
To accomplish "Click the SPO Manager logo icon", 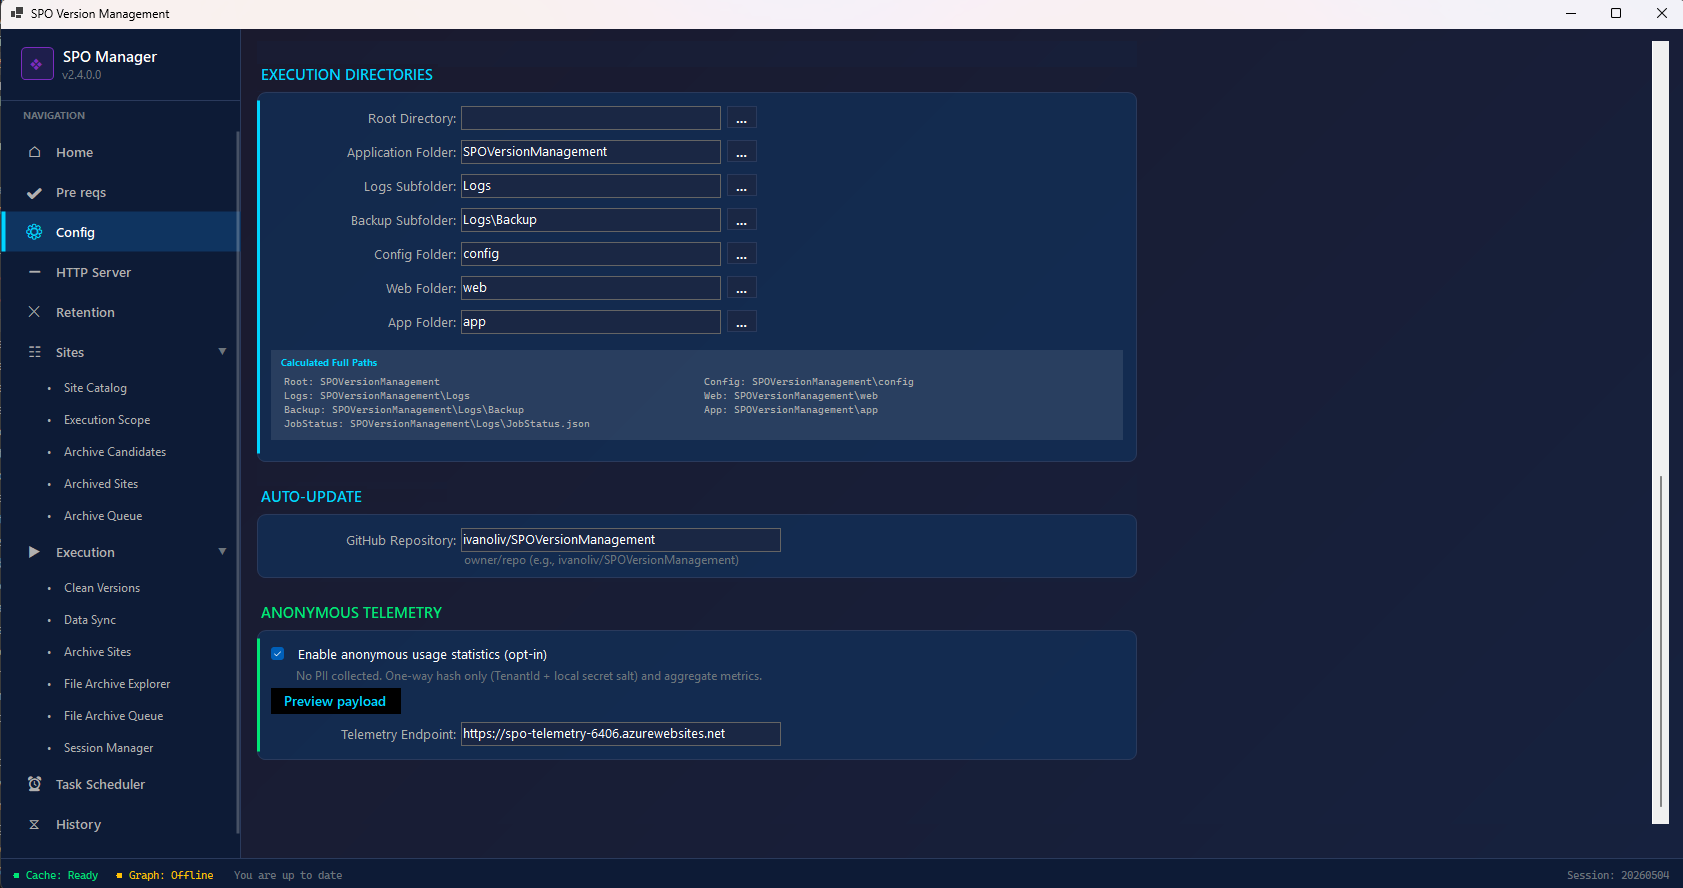I will click(x=37, y=64).
